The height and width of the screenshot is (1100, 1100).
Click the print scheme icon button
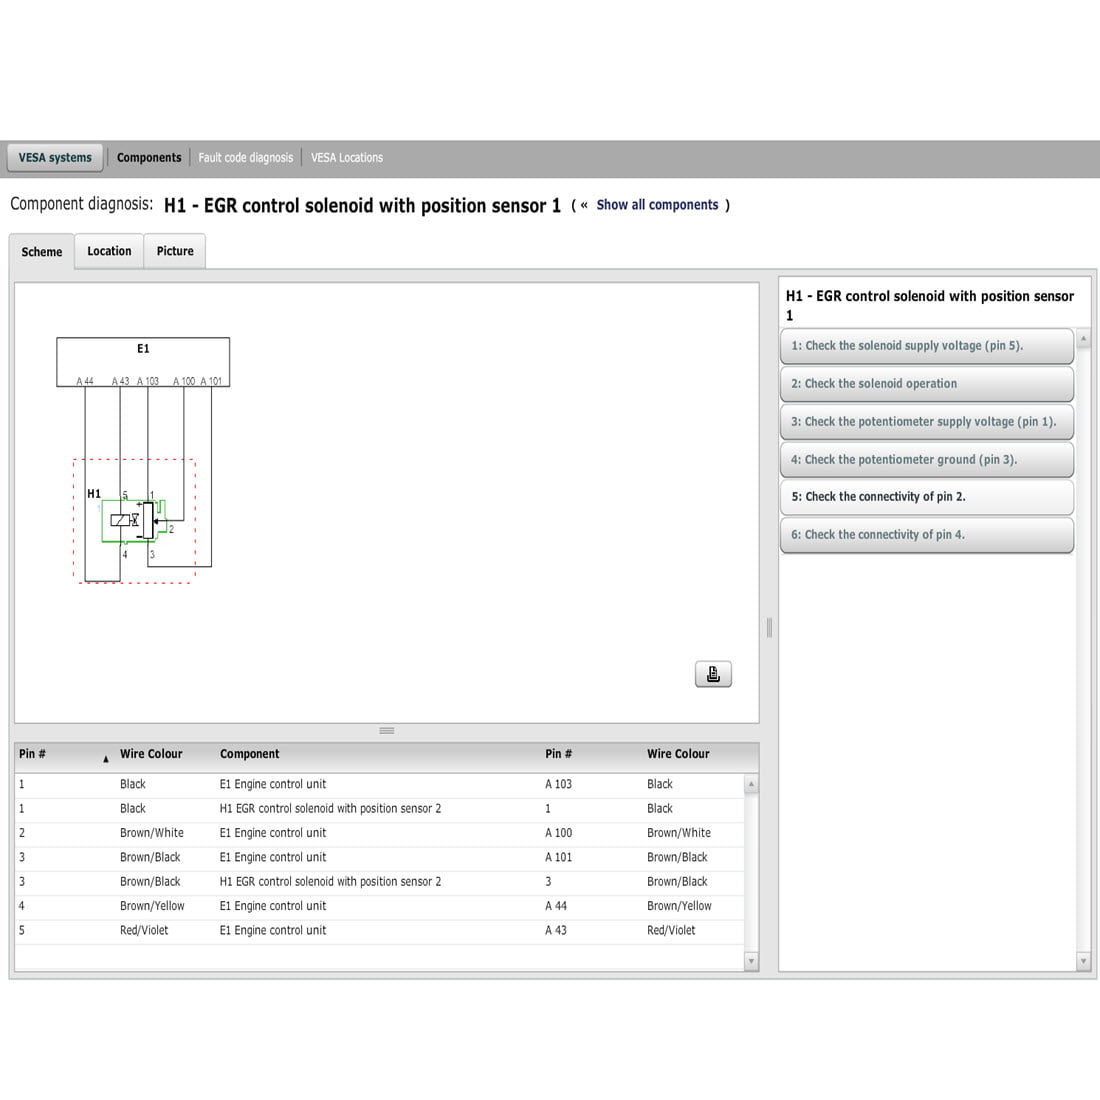(x=713, y=674)
